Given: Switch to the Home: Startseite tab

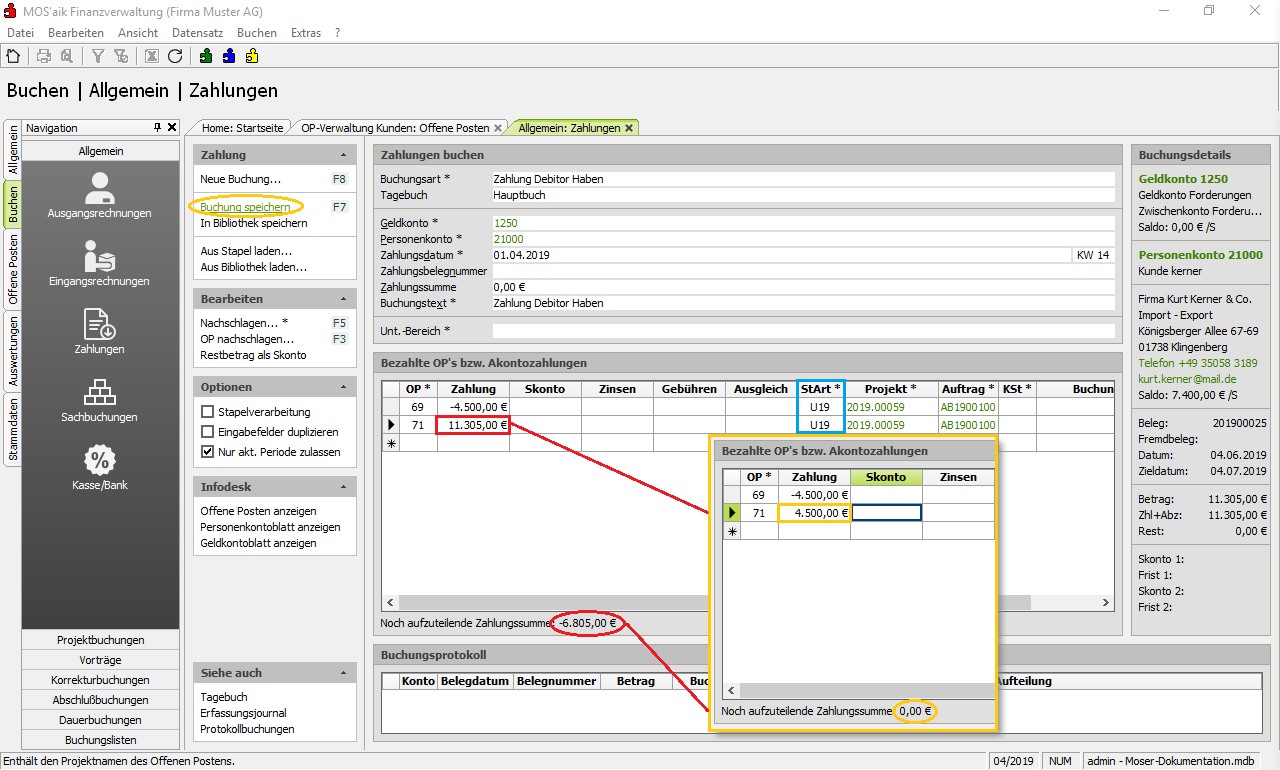Looking at the screenshot, I should point(242,128).
